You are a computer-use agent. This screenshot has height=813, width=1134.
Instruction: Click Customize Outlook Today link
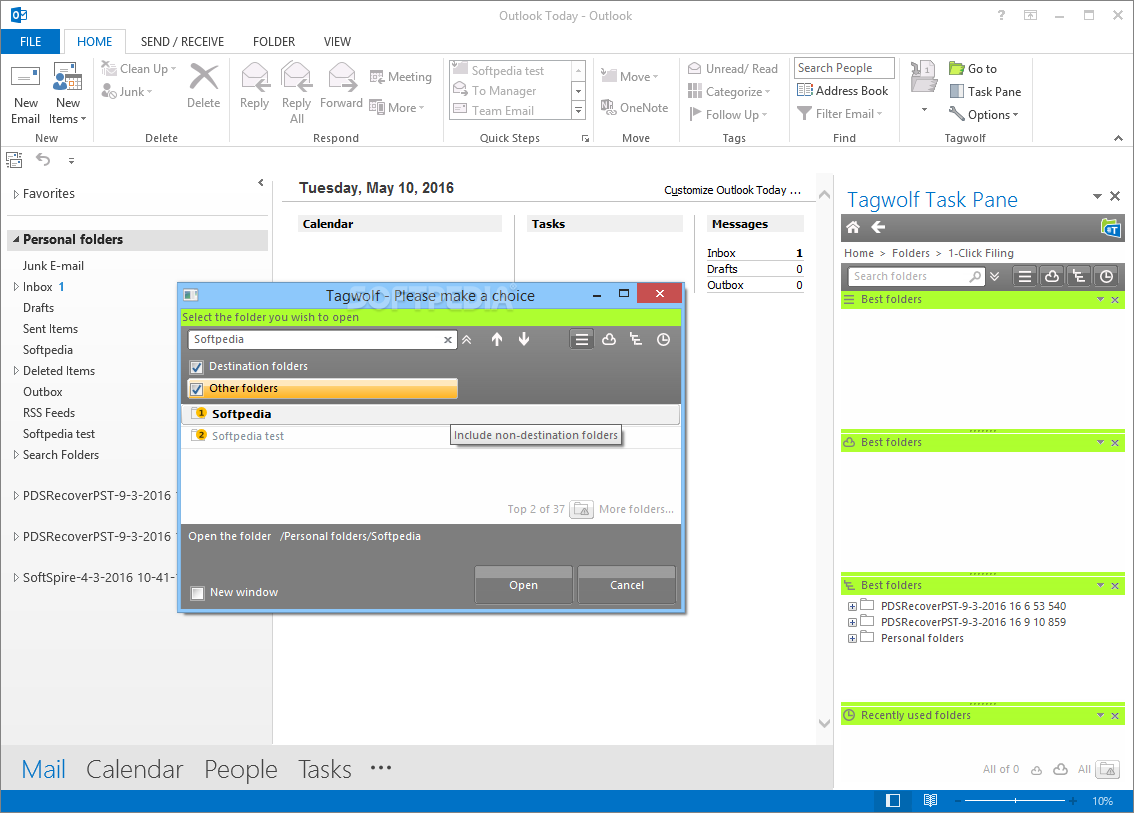(733, 190)
